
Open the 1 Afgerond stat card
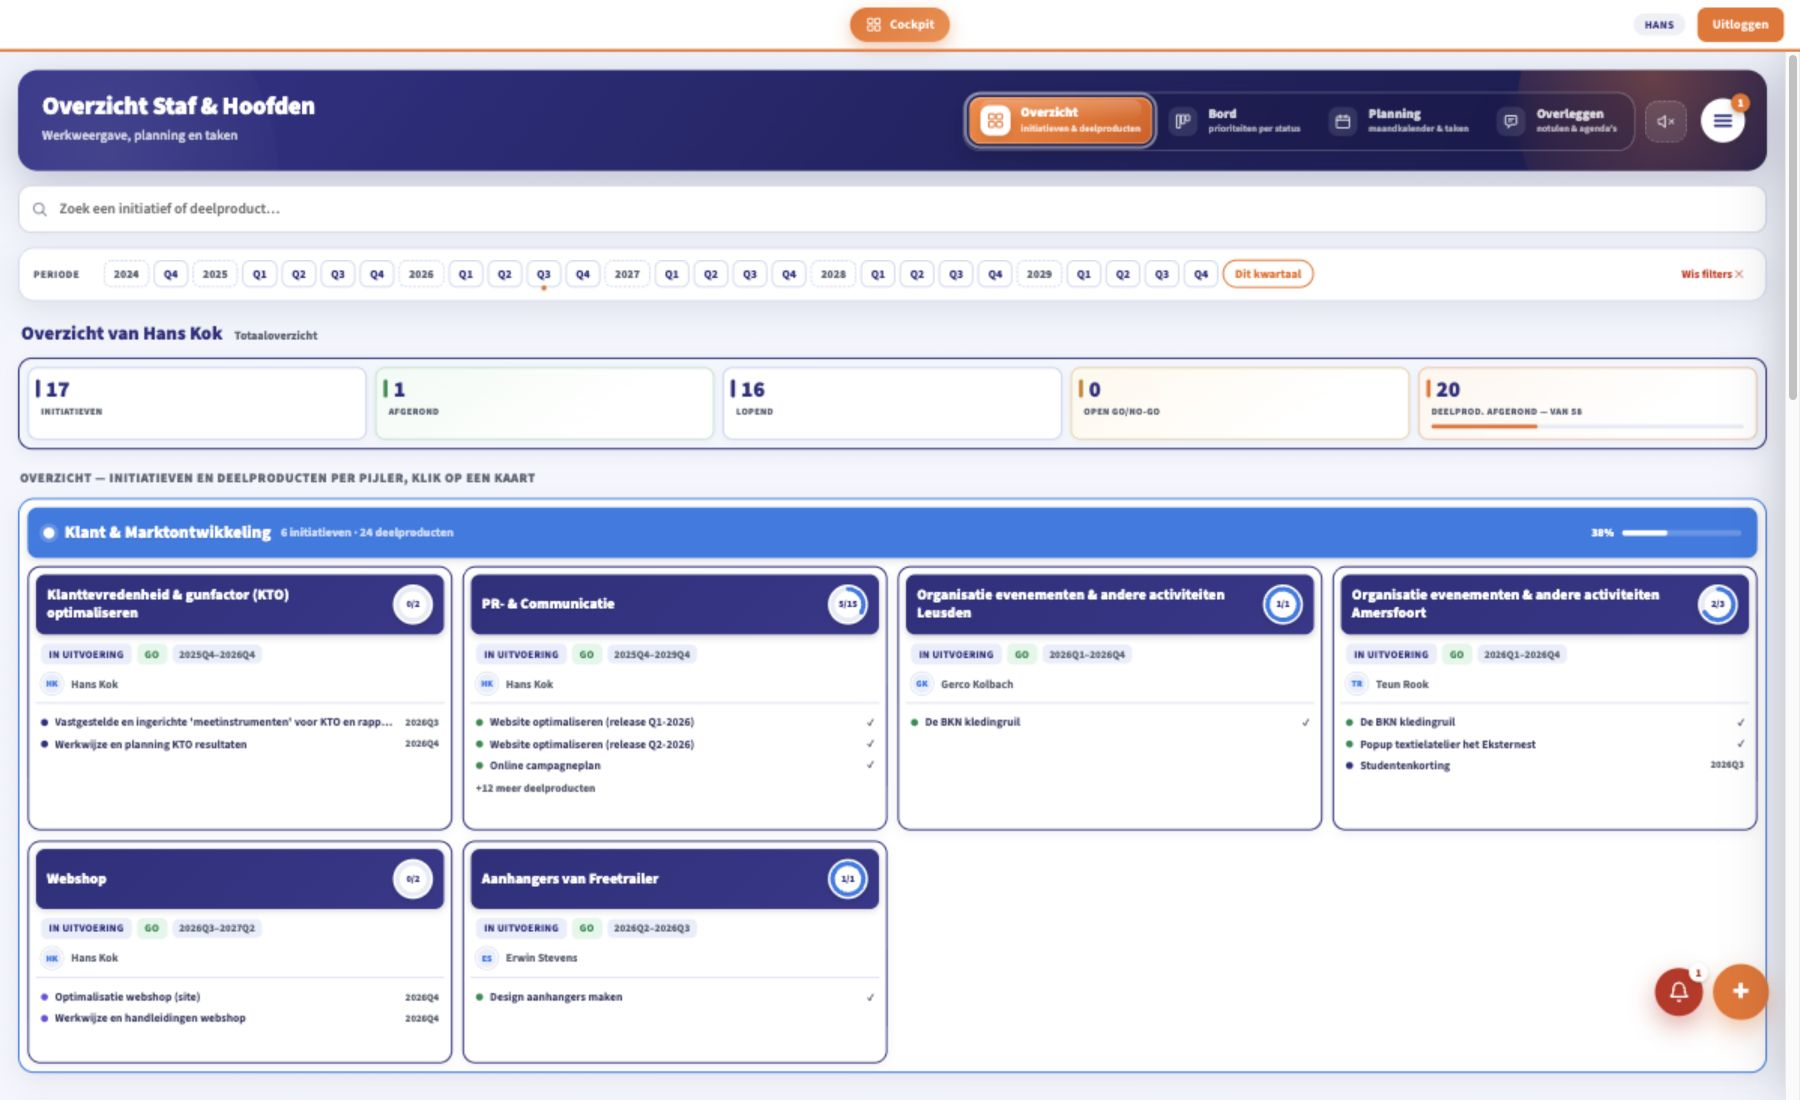(544, 403)
